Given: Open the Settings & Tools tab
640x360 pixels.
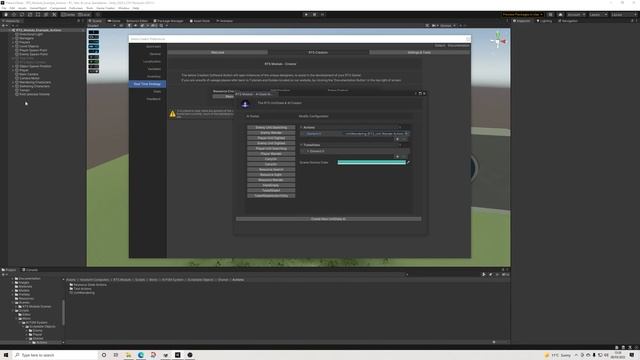Looking at the screenshot, I should (419, 53).
